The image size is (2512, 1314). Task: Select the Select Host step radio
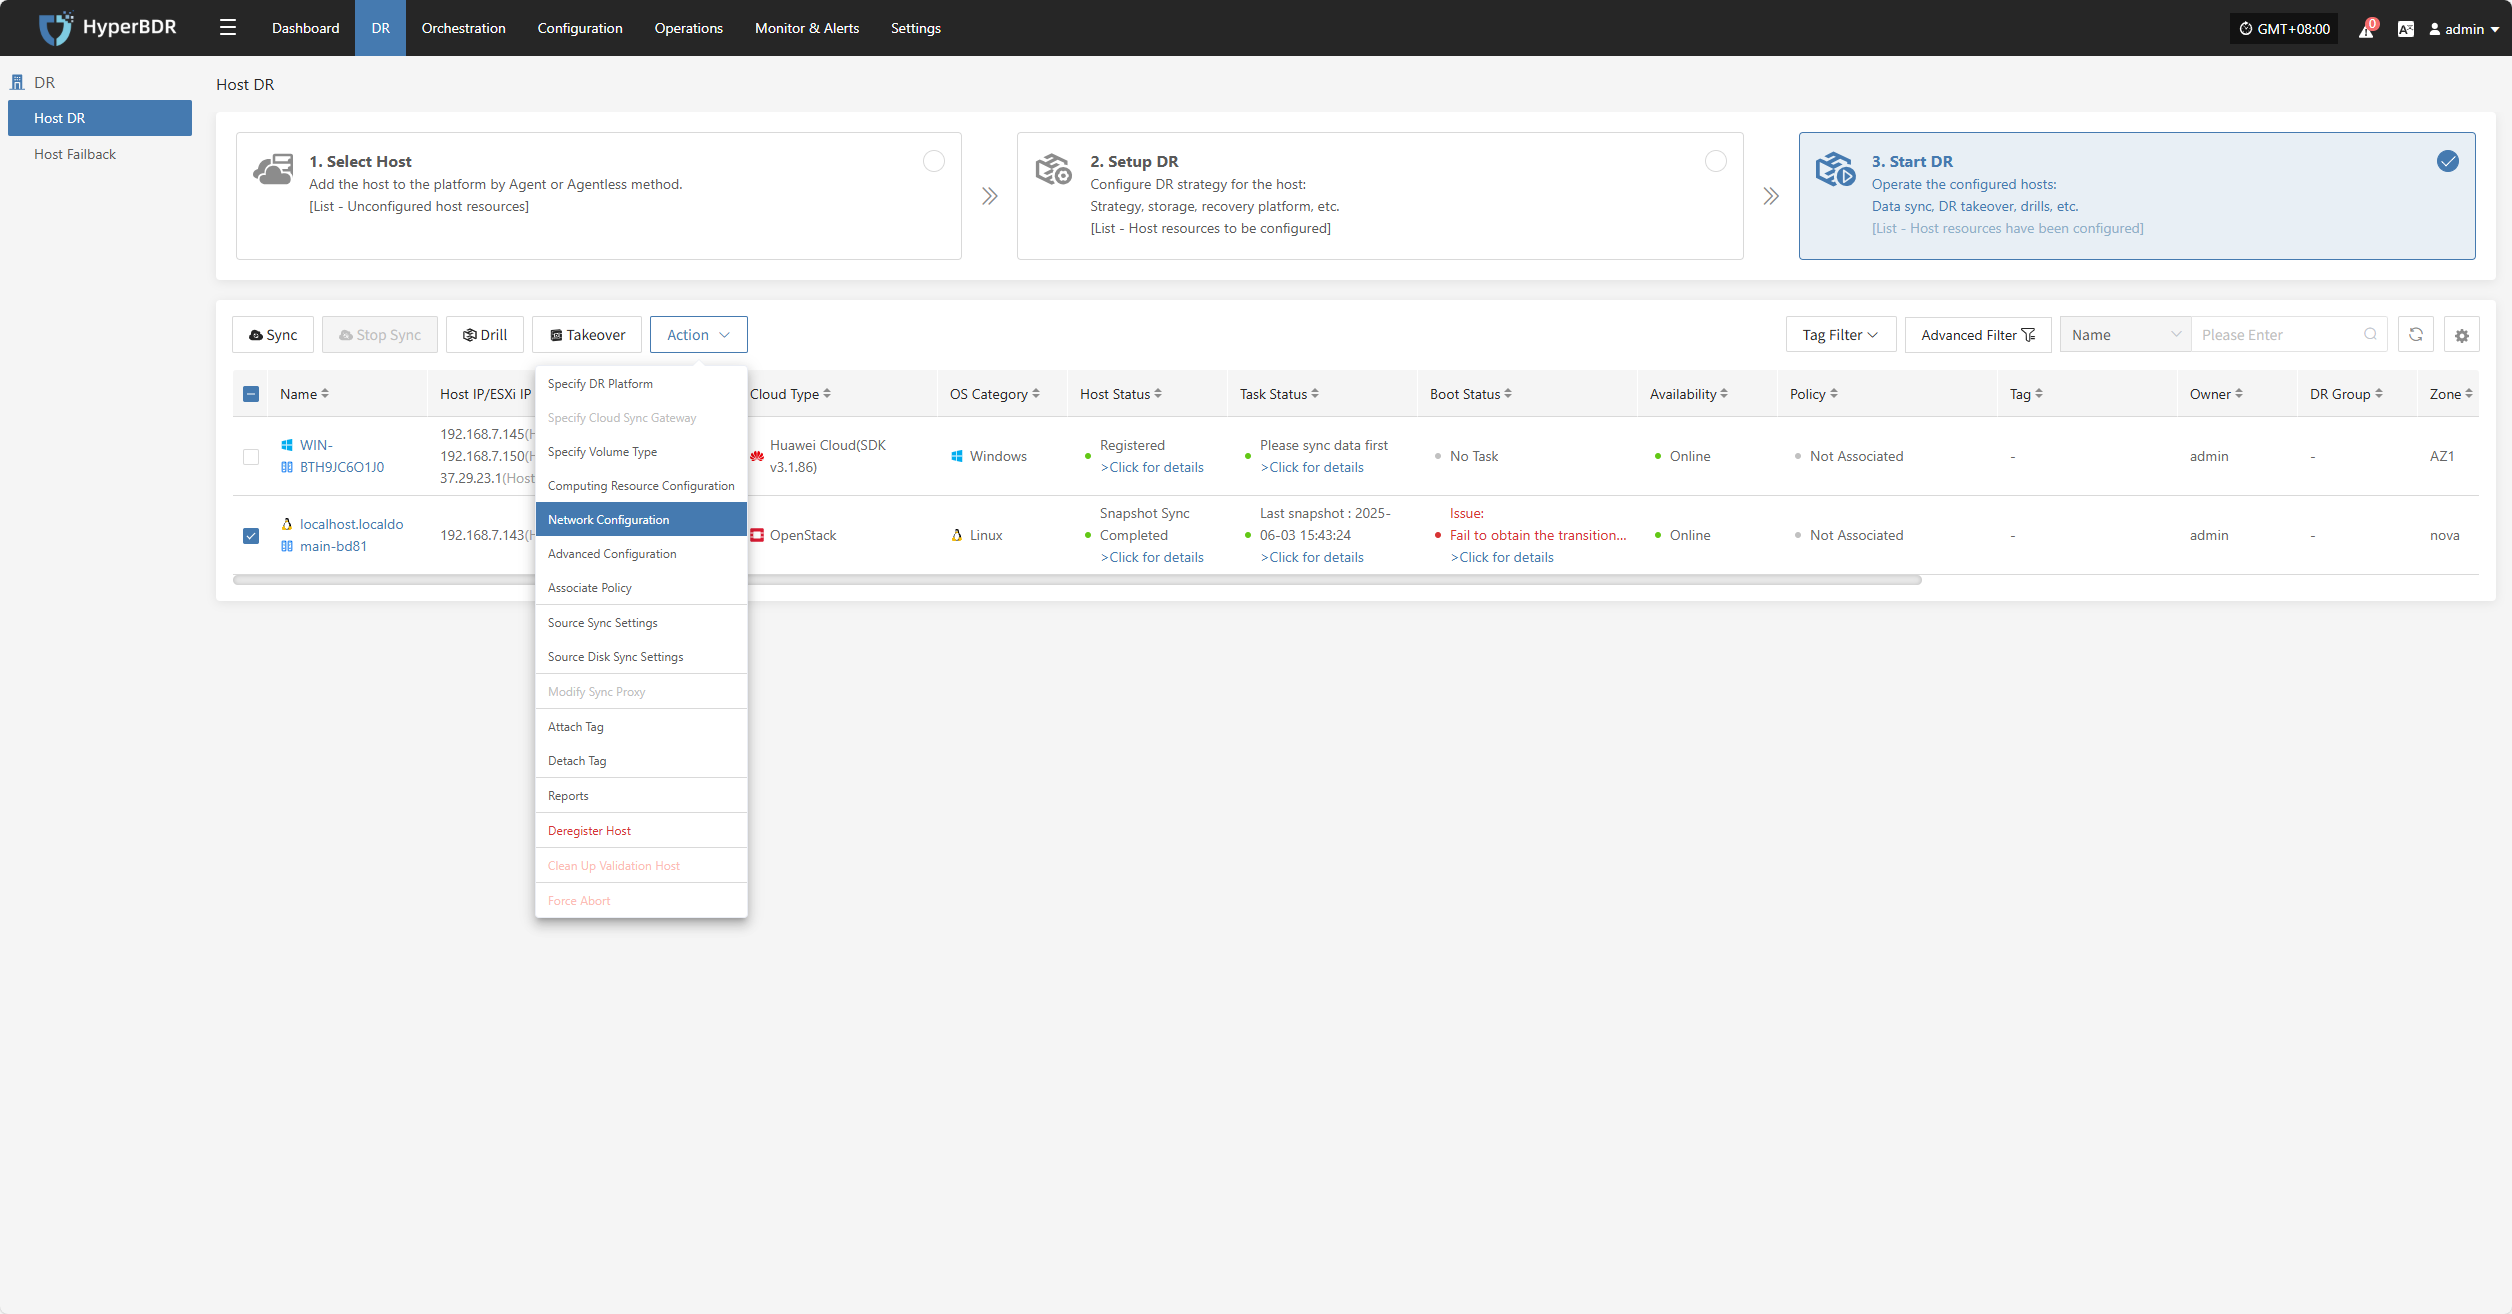coord(934,161)
